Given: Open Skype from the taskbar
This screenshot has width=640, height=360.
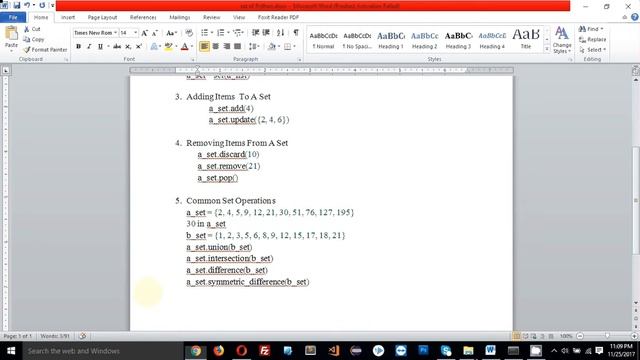Looking at the screenshot, I should (446, 351).
